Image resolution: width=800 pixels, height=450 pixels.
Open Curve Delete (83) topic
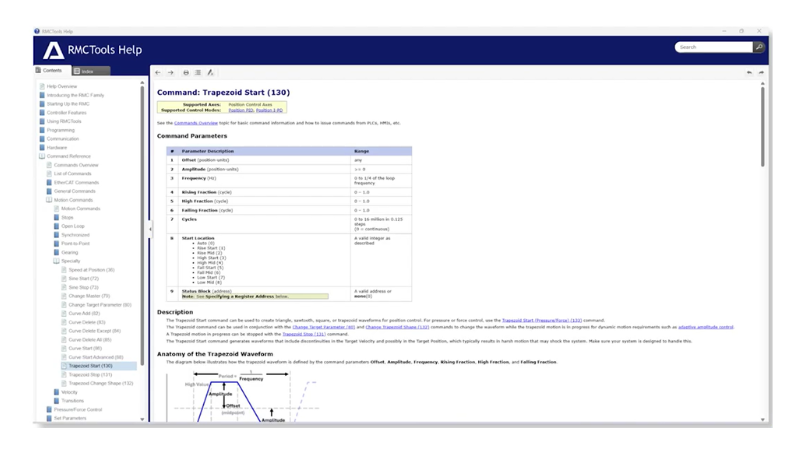(x=87, y=322)
